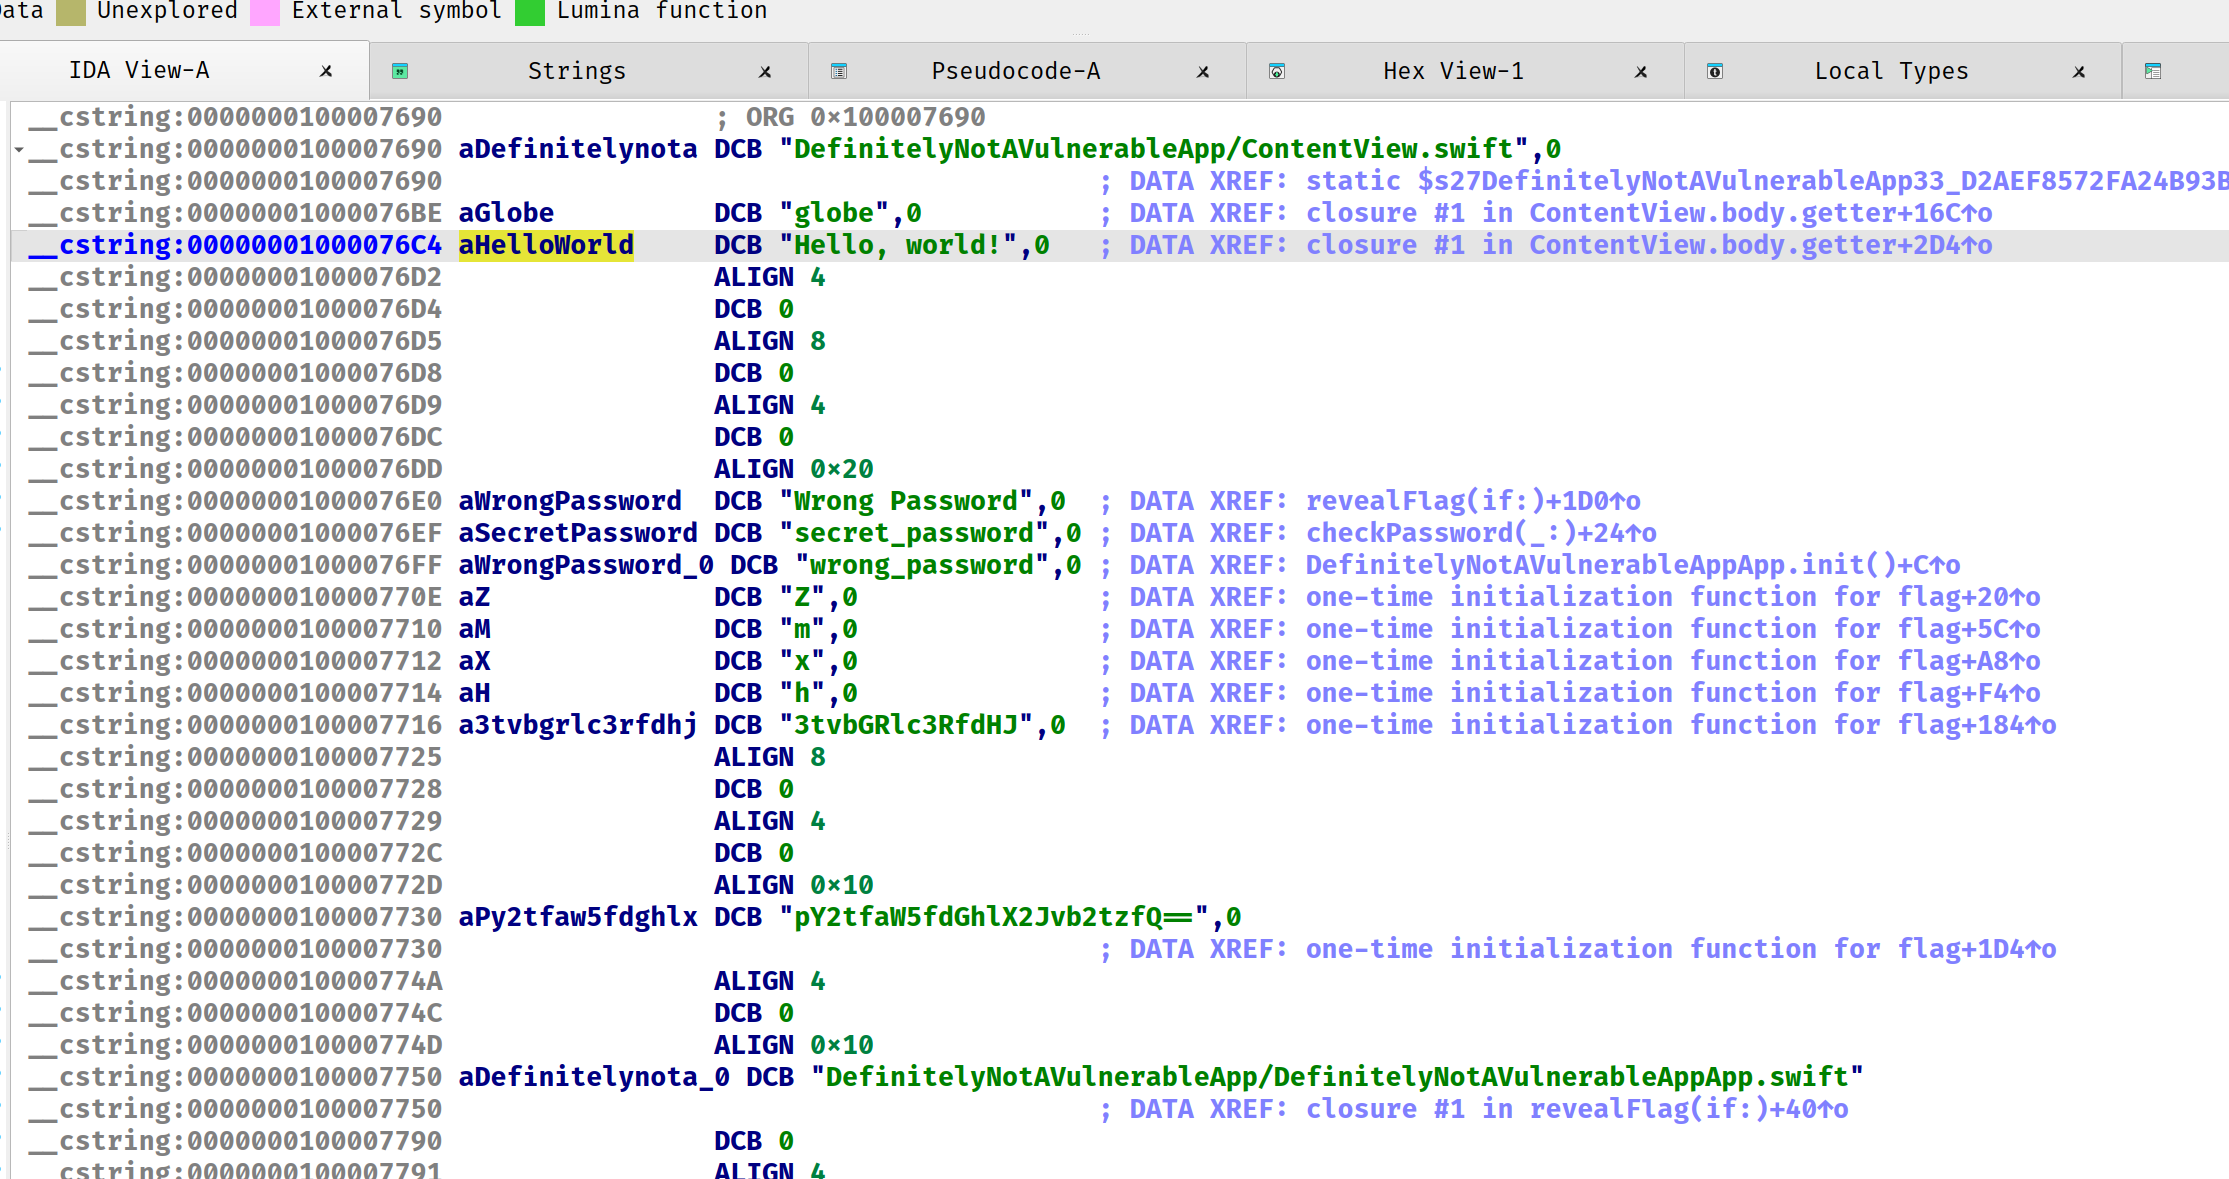Follow xref to ContentView.body.getter+2D4

coord(1649,245)
